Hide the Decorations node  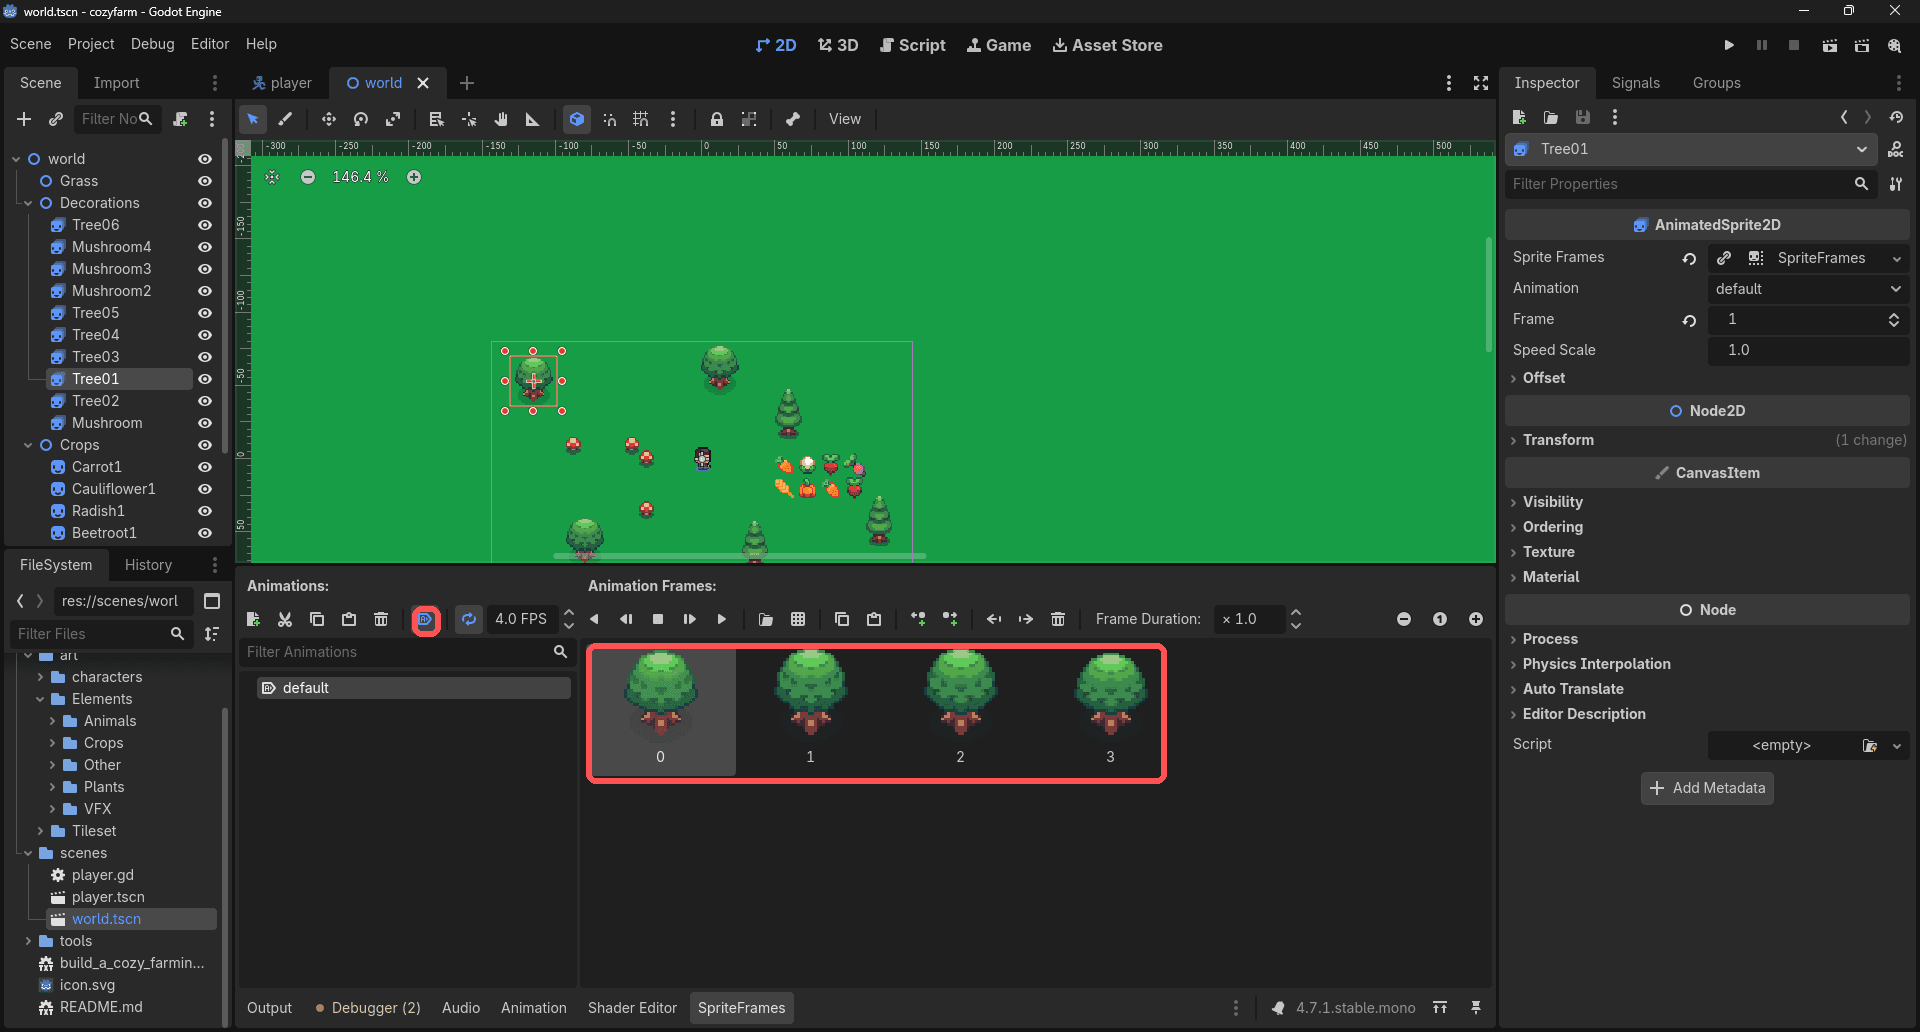click(205, 203)
